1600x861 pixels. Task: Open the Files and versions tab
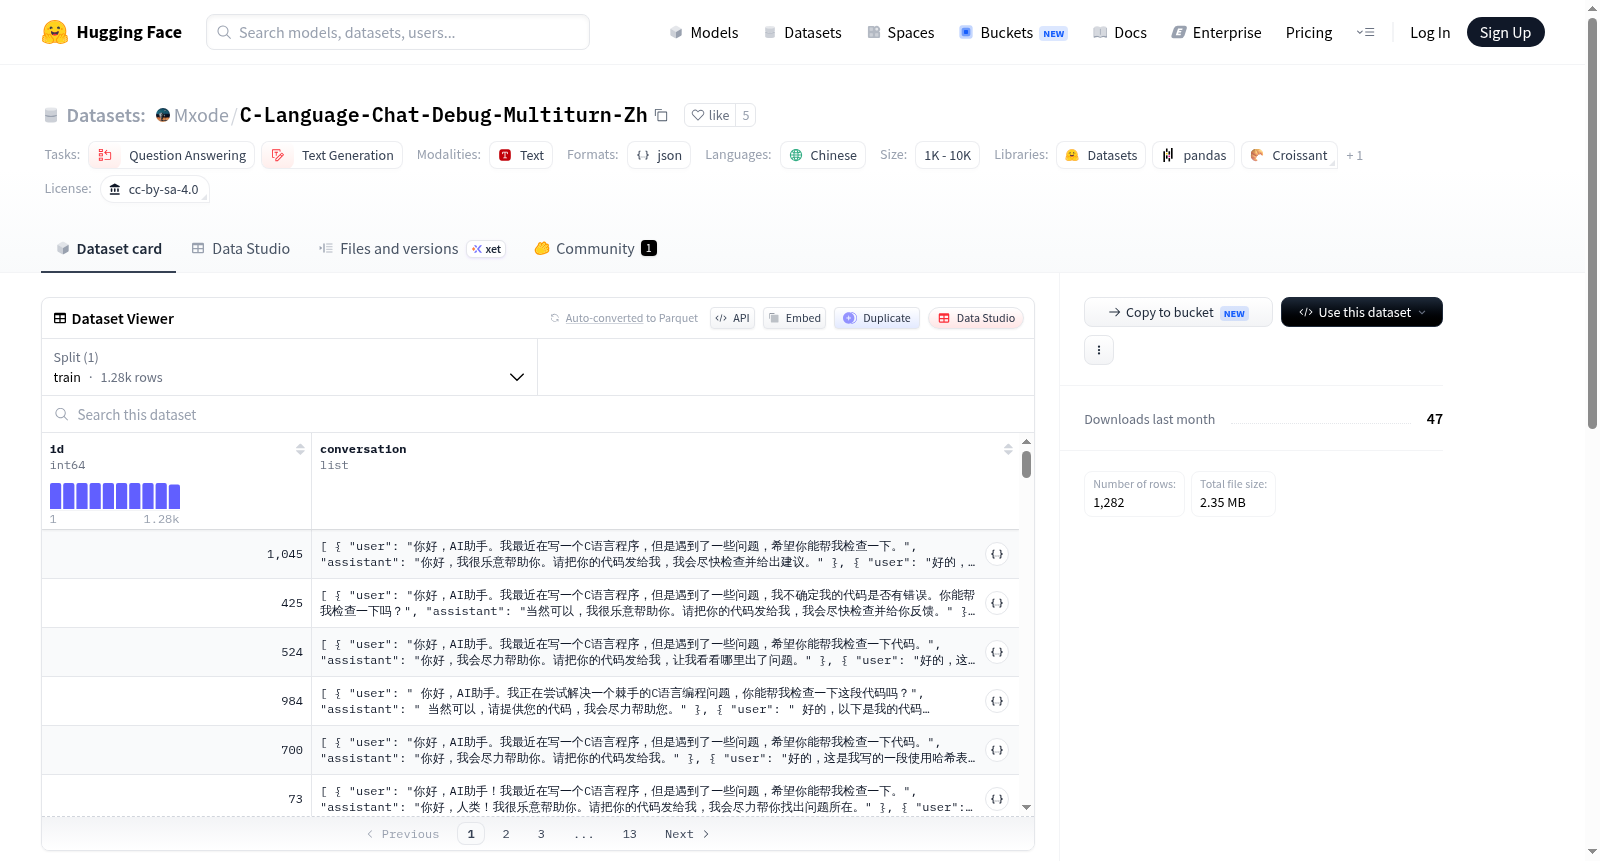pyautogui.click(x=412, y=249)
